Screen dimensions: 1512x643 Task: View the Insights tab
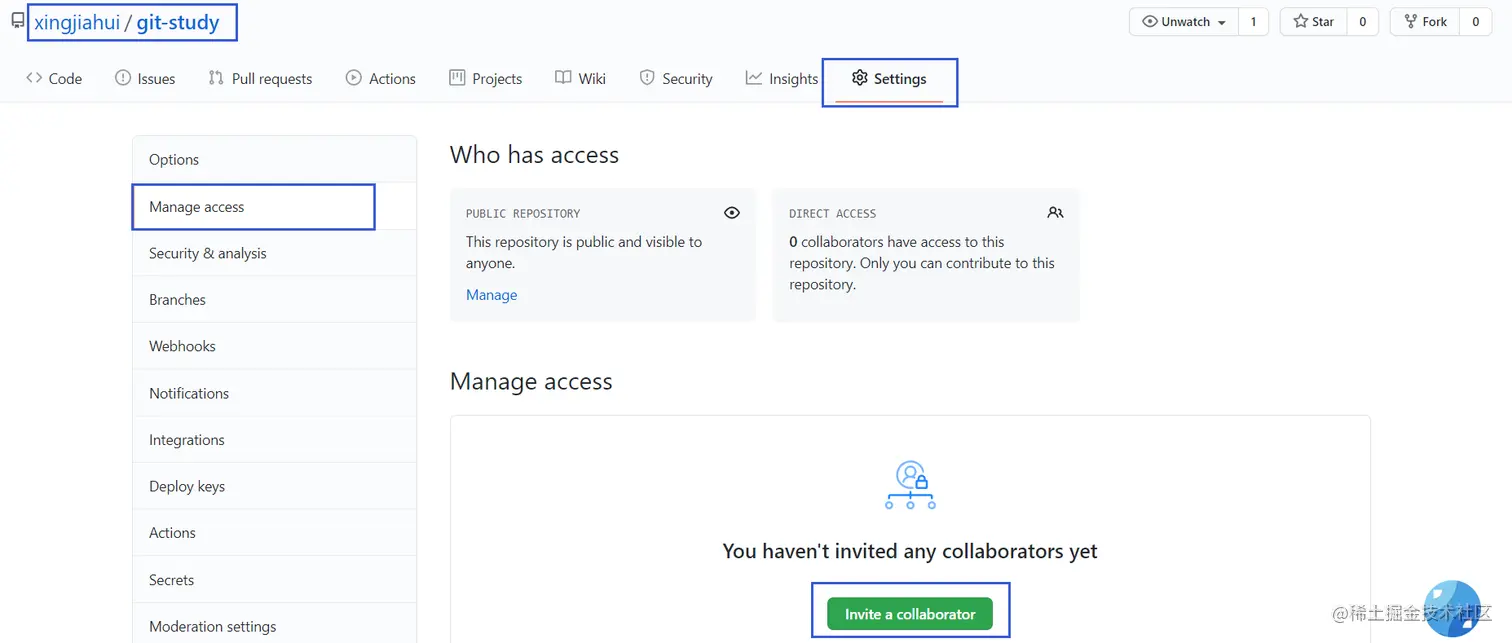(x=782, y=78)
